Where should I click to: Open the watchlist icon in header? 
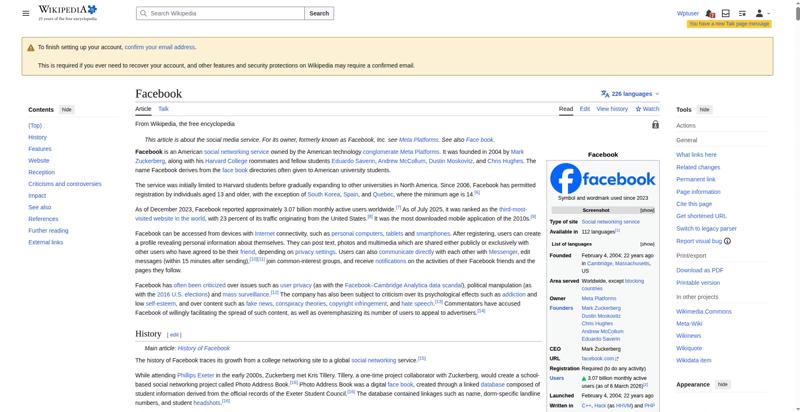pos(742,13)
